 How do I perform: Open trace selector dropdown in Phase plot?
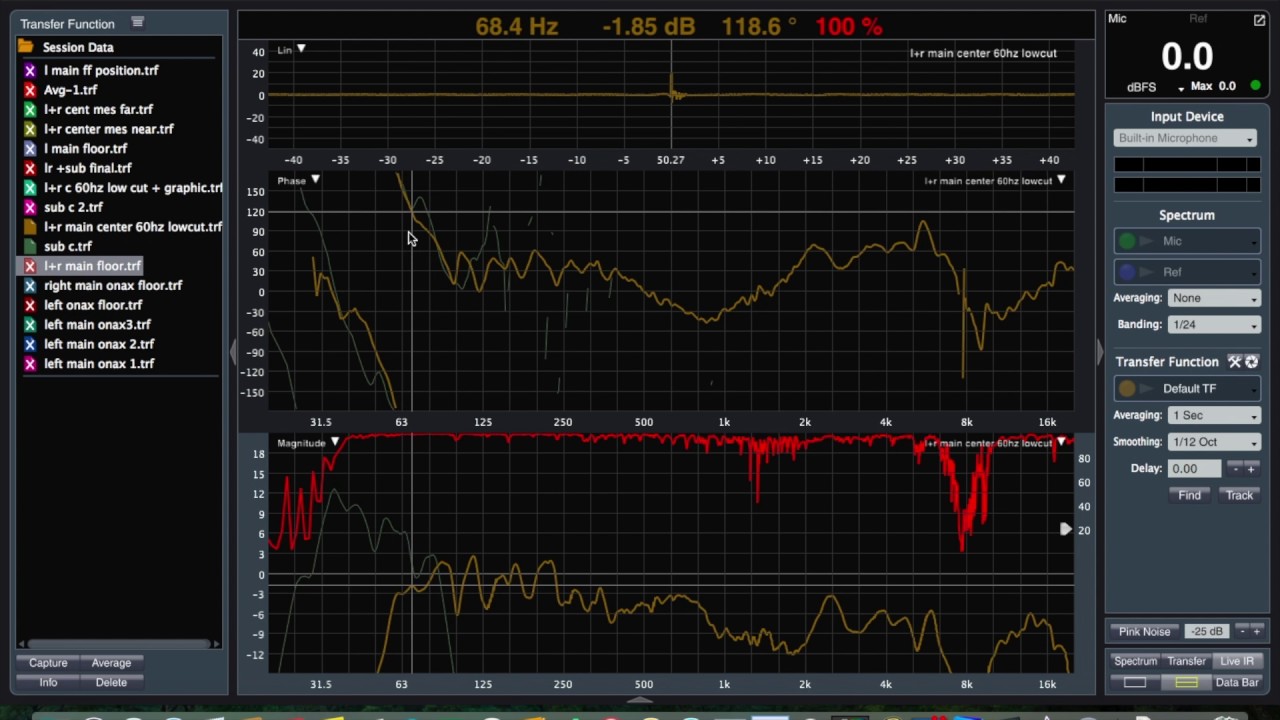(1061, 180)
